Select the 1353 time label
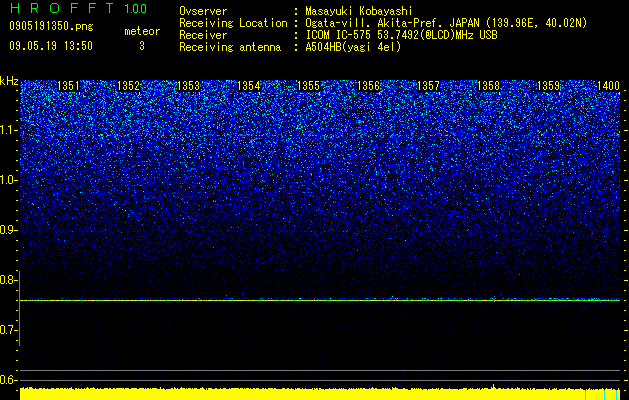Image resolution: width=629 pixels, height=400 pixels. [189, 86]
